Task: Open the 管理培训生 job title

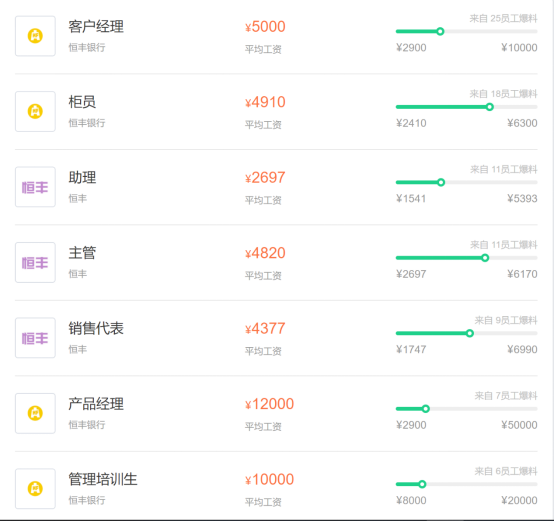Action: tap(103, 479)
